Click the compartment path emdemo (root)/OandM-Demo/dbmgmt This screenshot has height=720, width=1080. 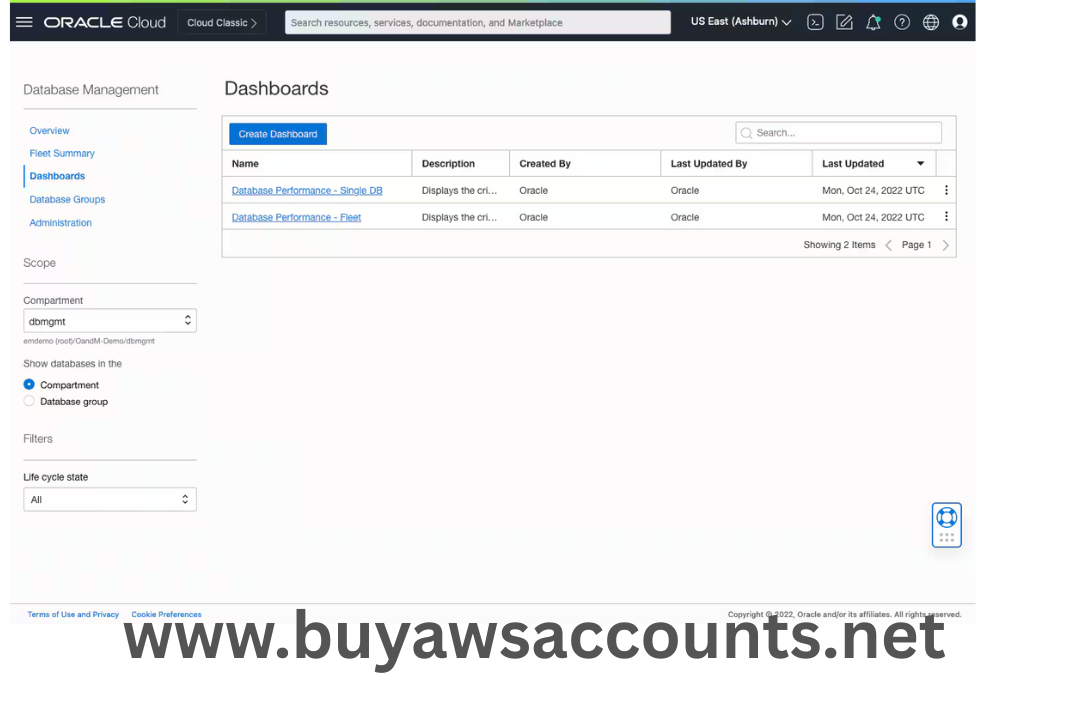[x=89, y=341]
